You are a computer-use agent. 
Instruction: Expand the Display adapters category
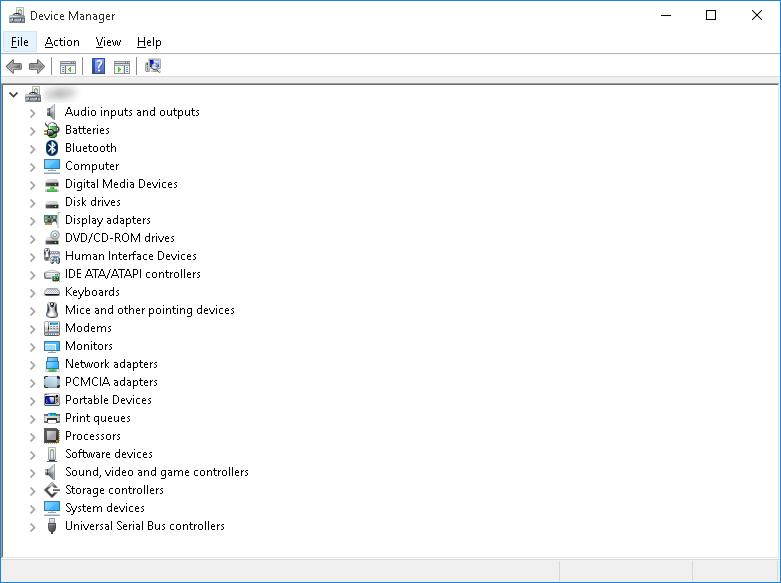coord(32,220)
